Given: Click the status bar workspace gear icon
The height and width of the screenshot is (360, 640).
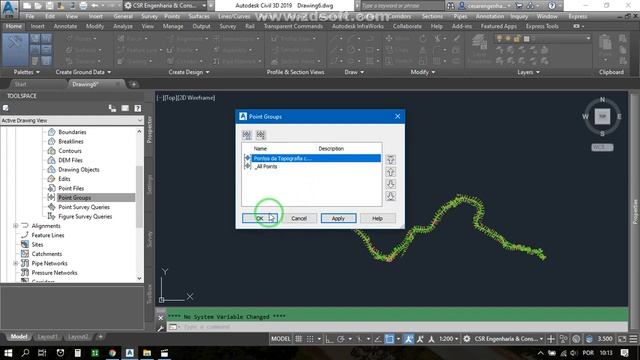Looking at the screenshot, I should pos(467,339).
